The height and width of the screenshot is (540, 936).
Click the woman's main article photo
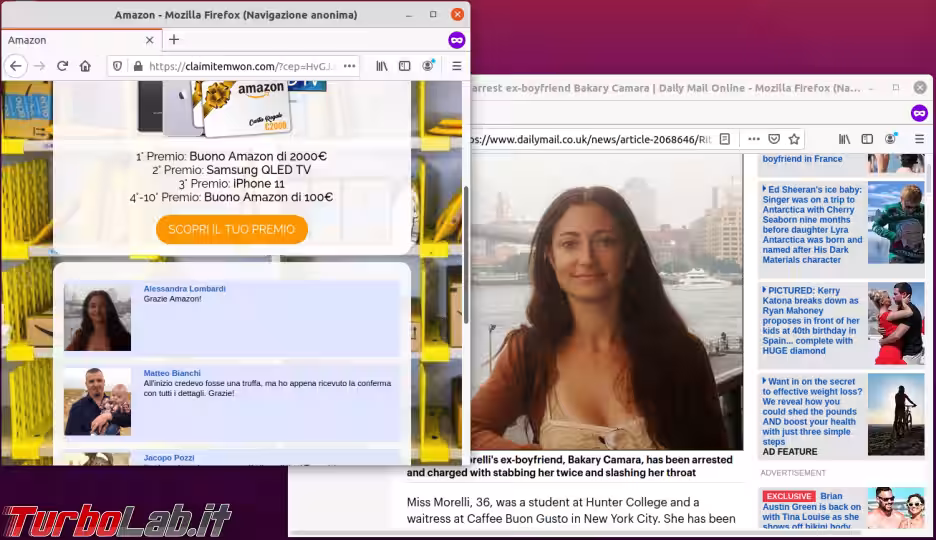tap(607, 301)
